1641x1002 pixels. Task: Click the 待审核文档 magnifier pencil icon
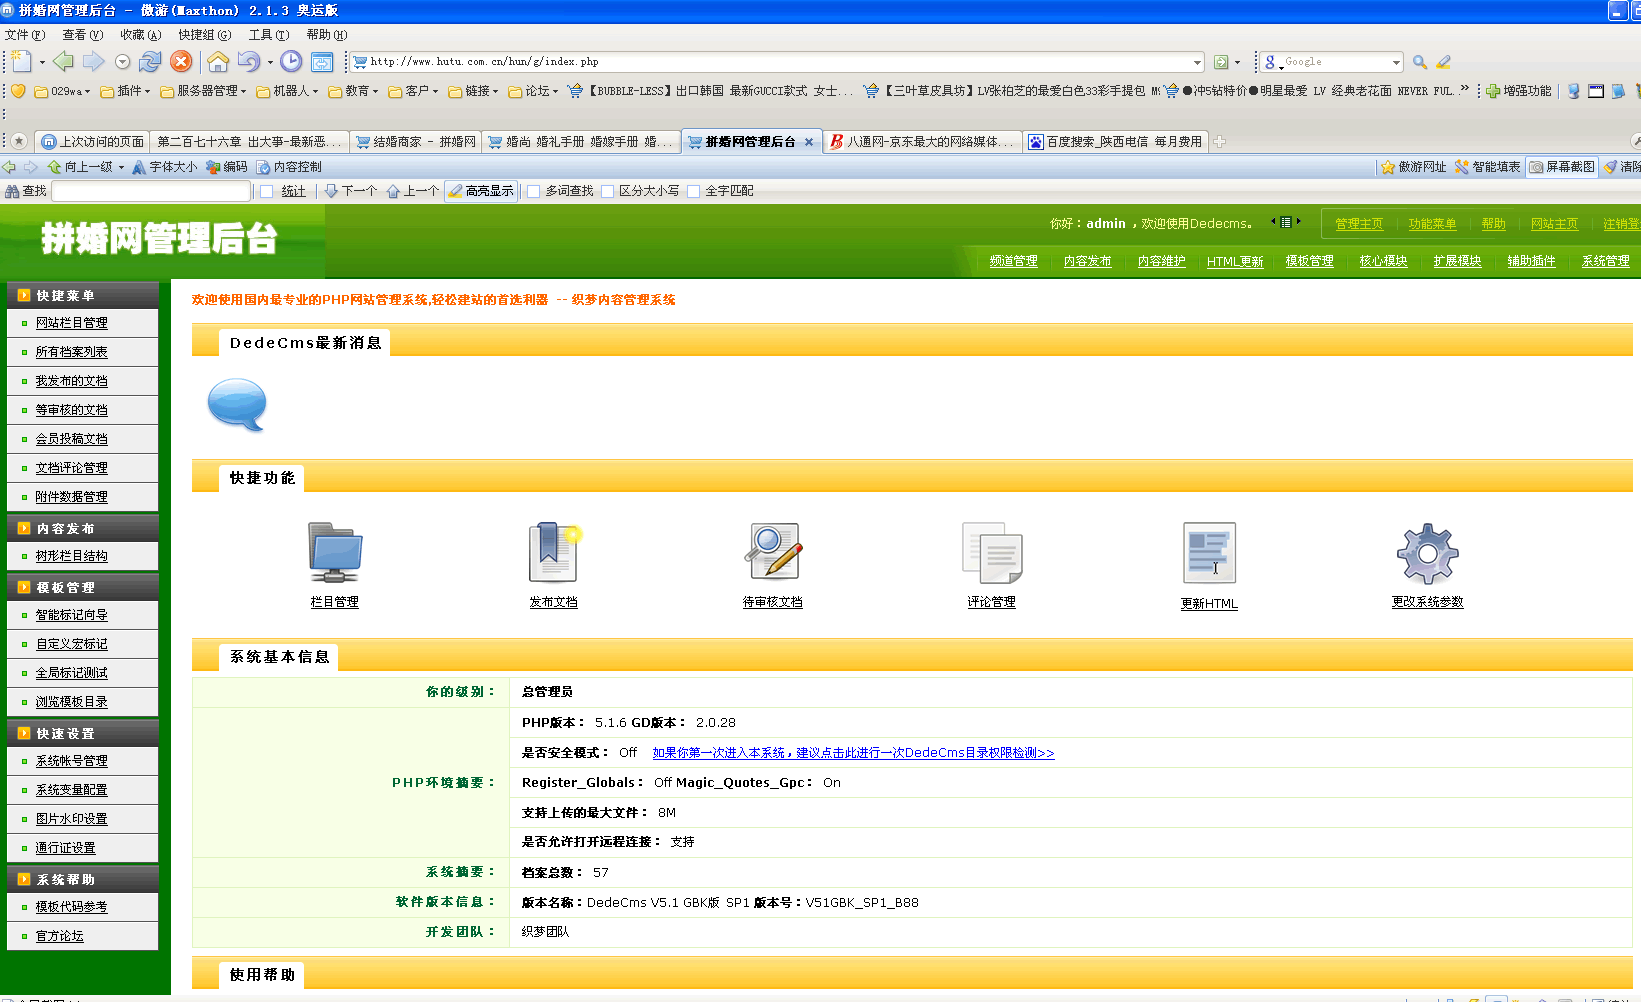click(x=773, y=552)
